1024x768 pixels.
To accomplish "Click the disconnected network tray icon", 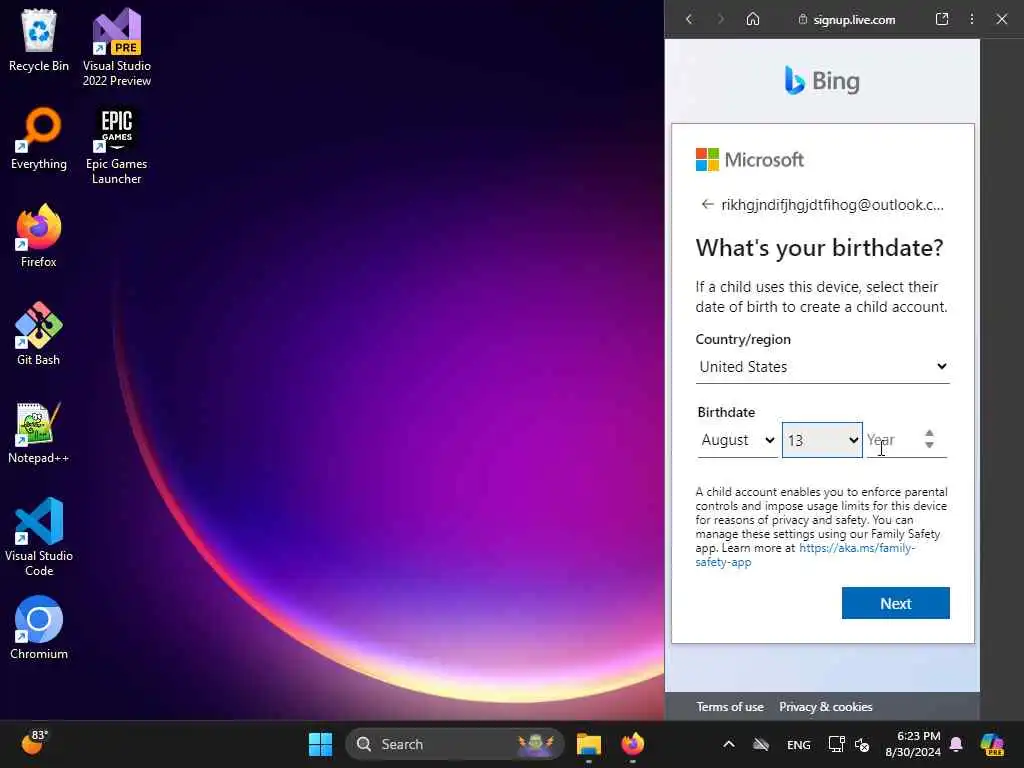I will [x=761, y=744].
